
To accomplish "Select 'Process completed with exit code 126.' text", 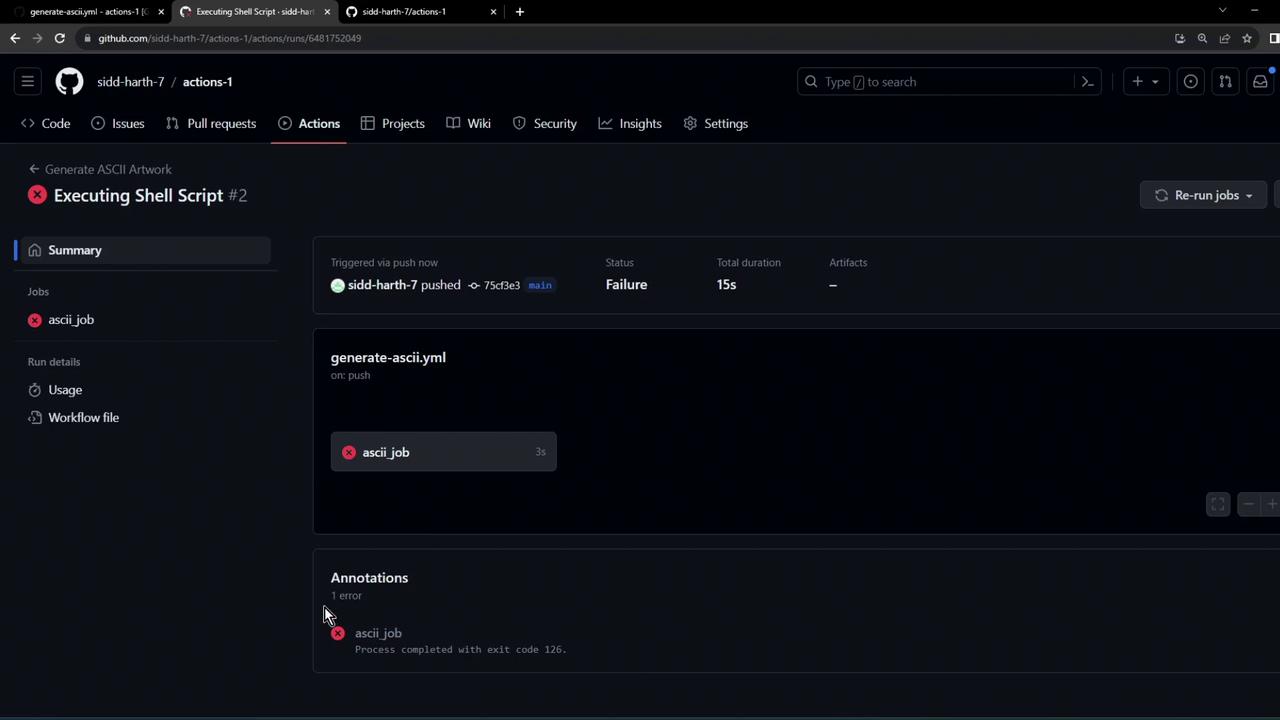I will coord(460,650).
